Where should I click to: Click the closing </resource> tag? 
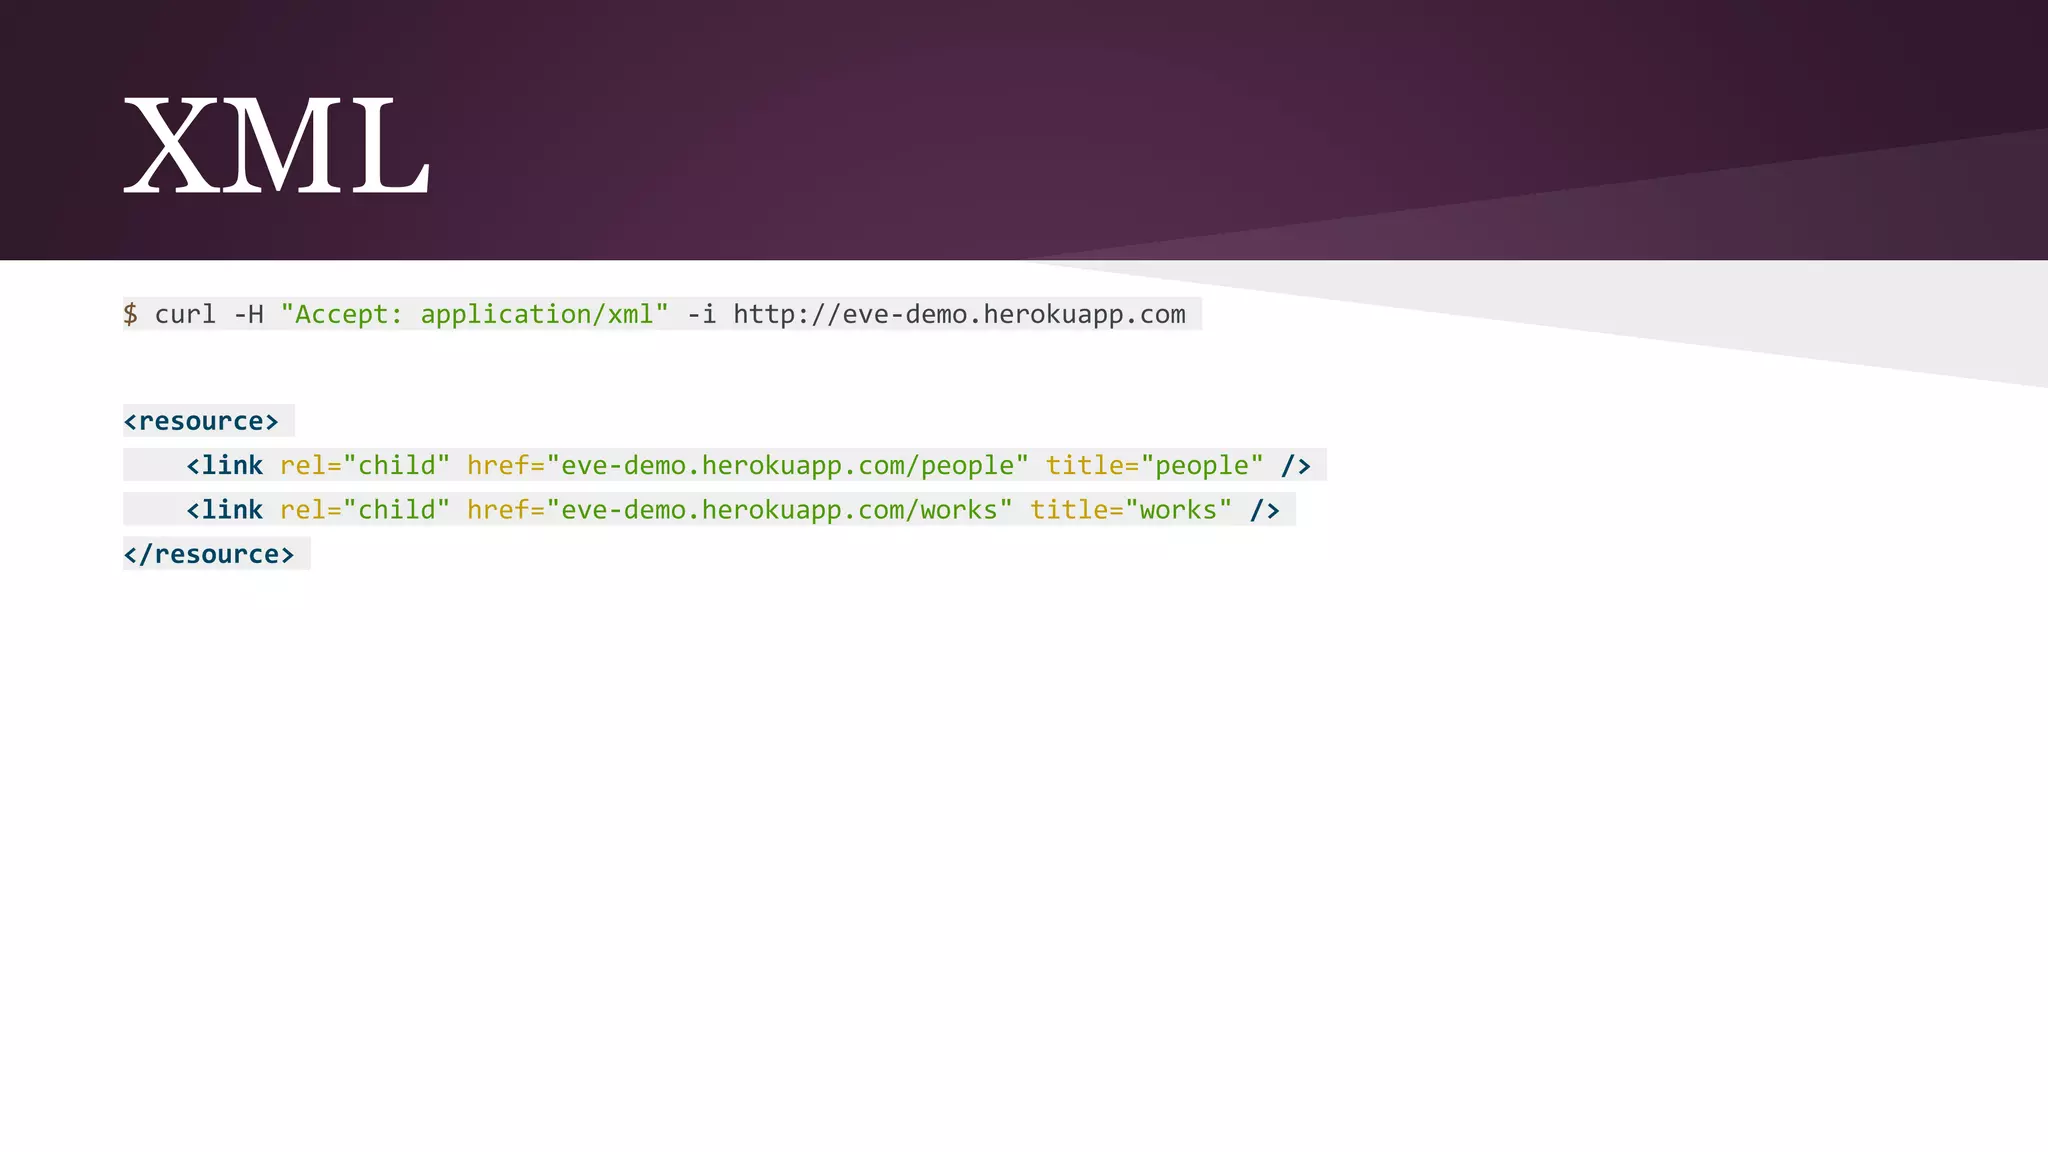(209, 554)
